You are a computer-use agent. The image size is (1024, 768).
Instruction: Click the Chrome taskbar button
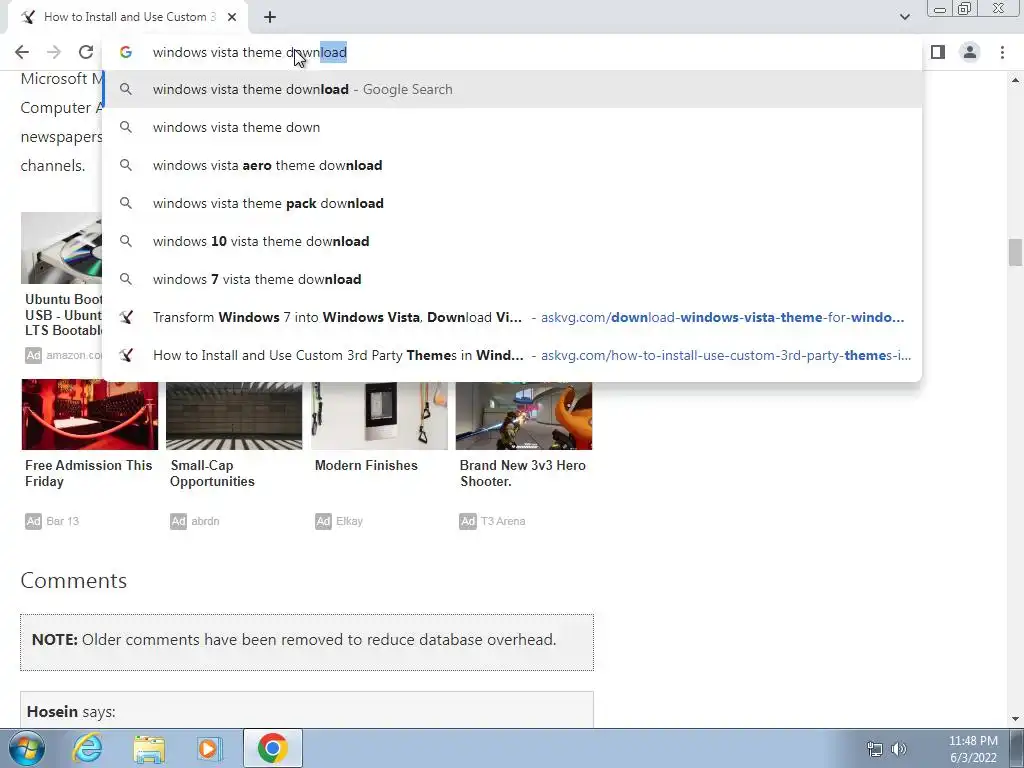(x=273, y=748)
